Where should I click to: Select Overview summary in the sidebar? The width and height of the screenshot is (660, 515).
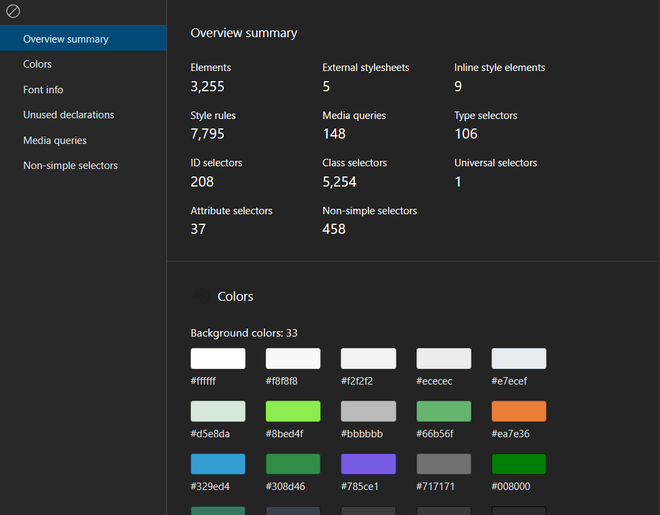(66, 39)
